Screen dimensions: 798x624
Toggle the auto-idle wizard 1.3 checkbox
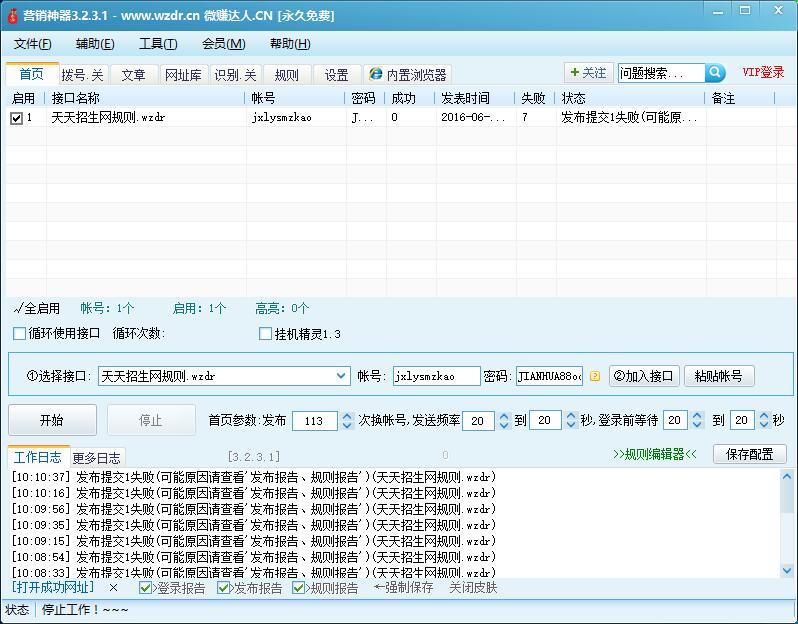click(x=265, y=334)
